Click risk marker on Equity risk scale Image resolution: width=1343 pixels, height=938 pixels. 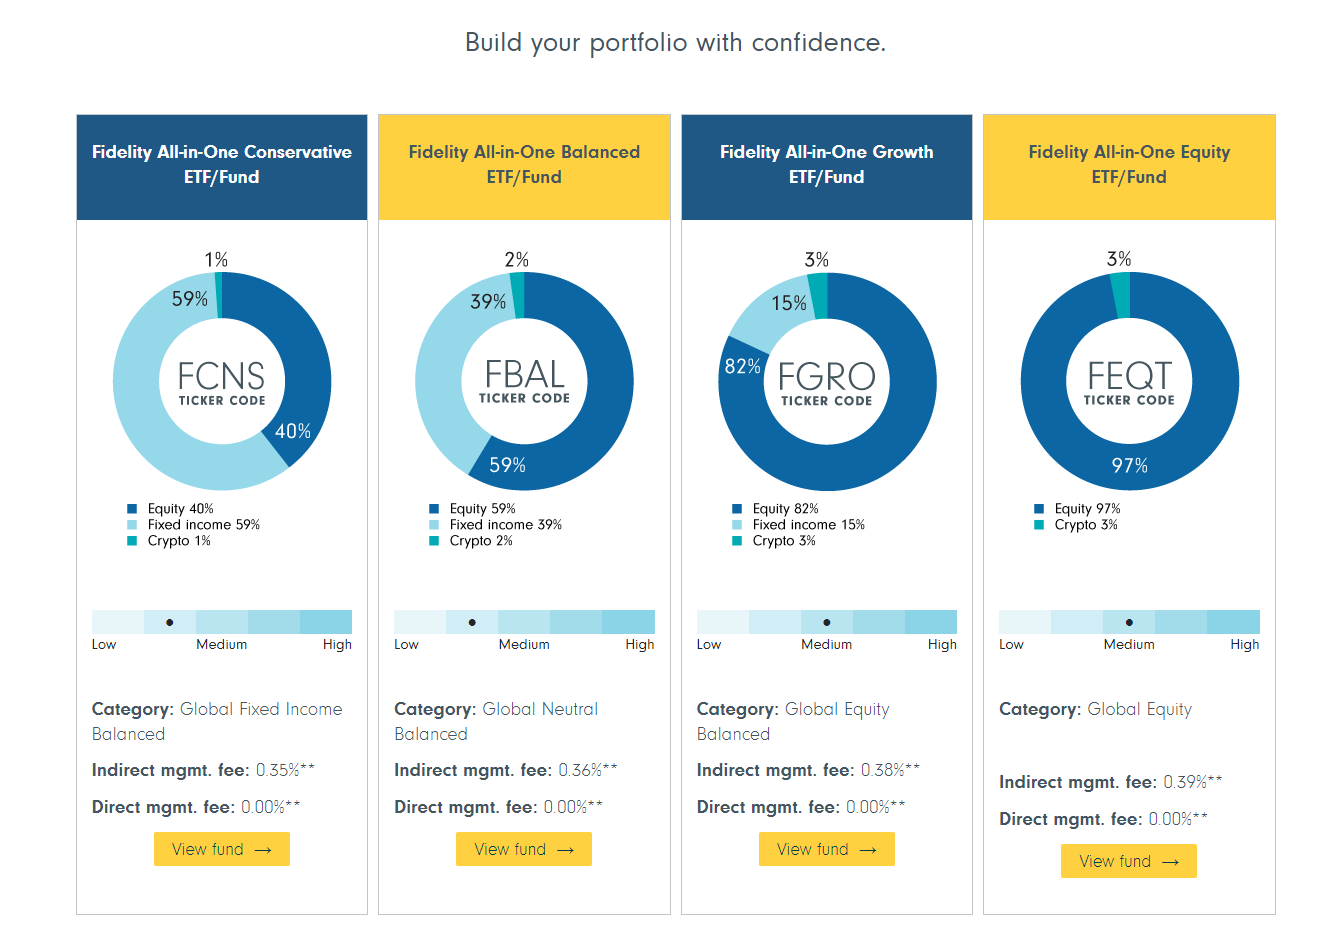click(1129, 622)
